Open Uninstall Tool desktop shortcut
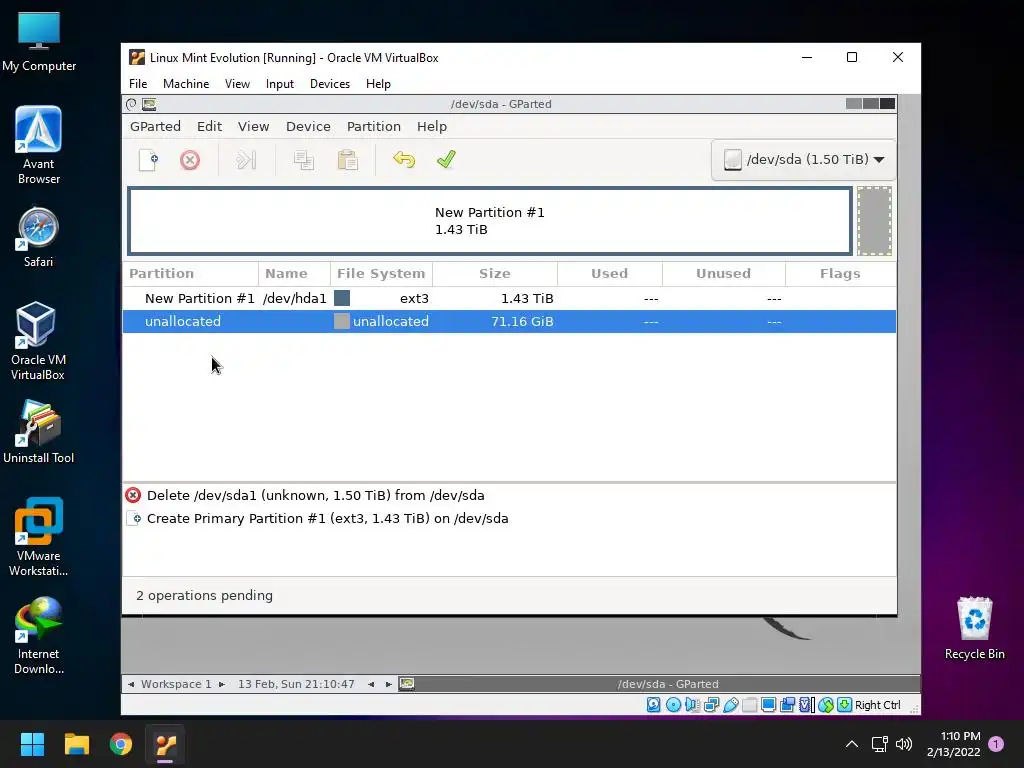 point(39,432)
